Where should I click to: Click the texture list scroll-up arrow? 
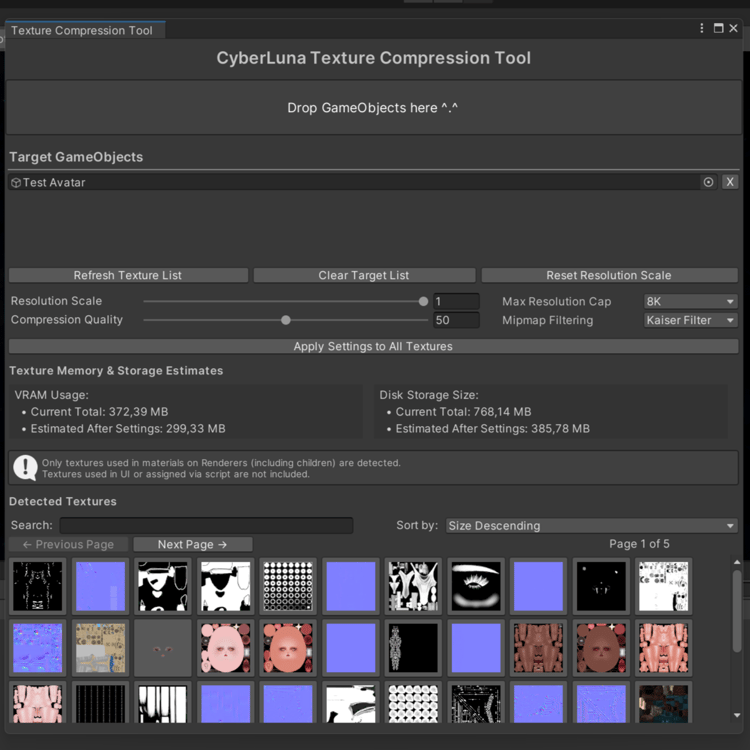click(x=737, y=562)
